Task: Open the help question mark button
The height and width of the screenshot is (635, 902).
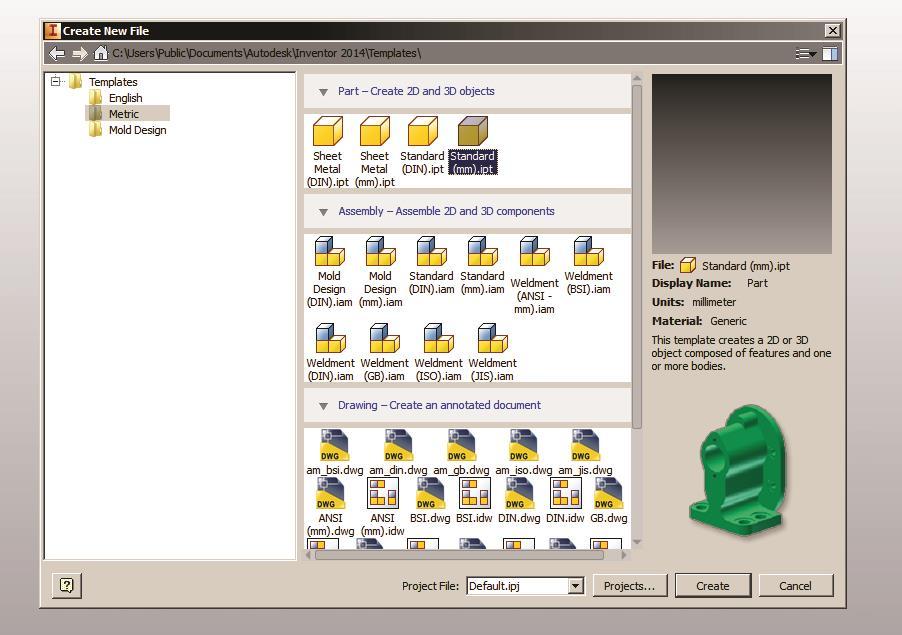Action: 67,586
